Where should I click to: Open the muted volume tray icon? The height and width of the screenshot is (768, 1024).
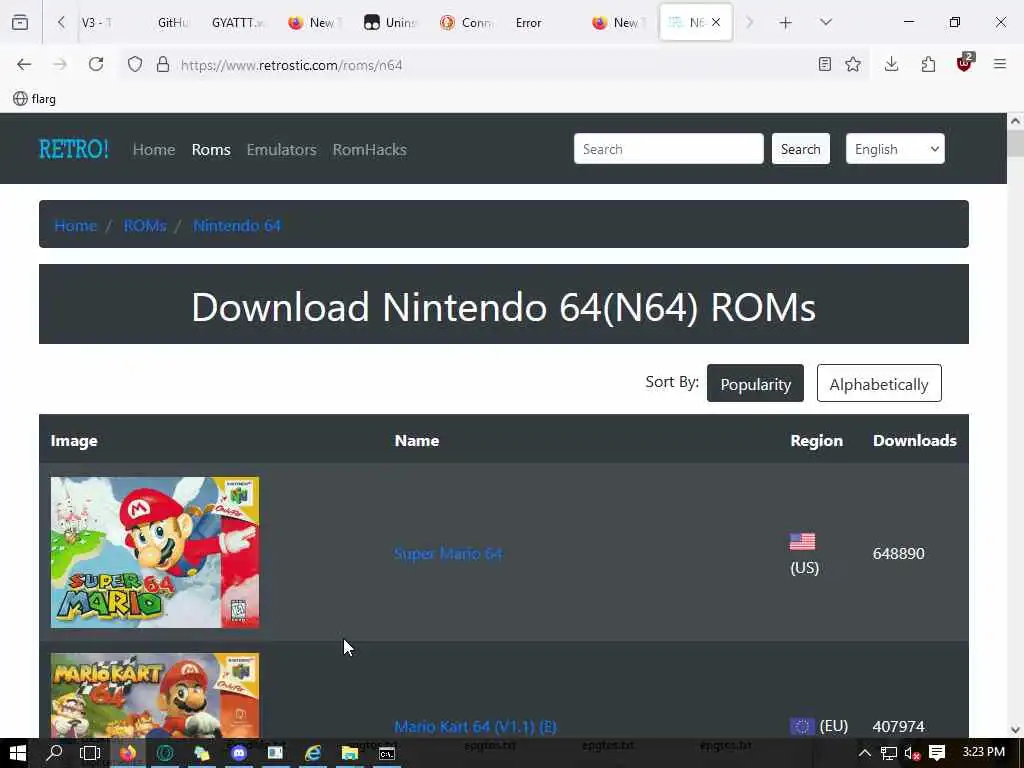(x=912, y=753)
